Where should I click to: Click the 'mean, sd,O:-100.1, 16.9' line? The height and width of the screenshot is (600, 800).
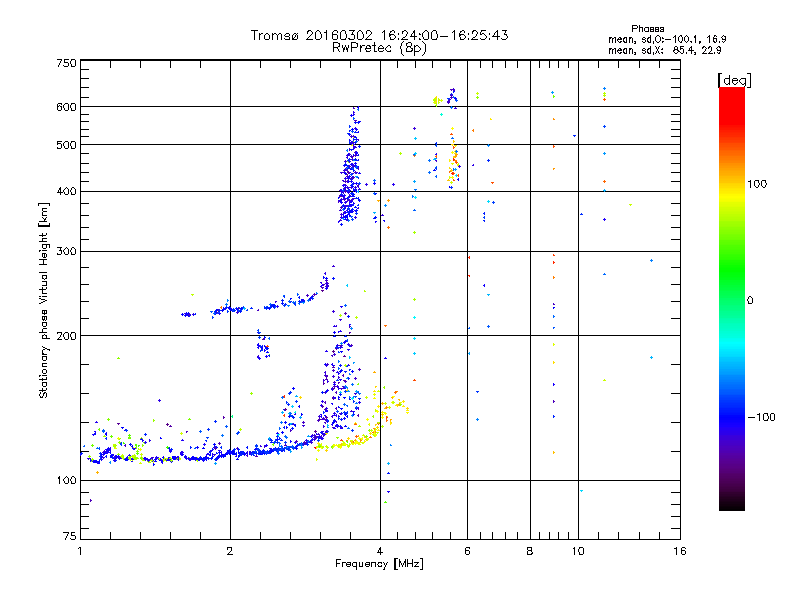click(x=667, y=39)
